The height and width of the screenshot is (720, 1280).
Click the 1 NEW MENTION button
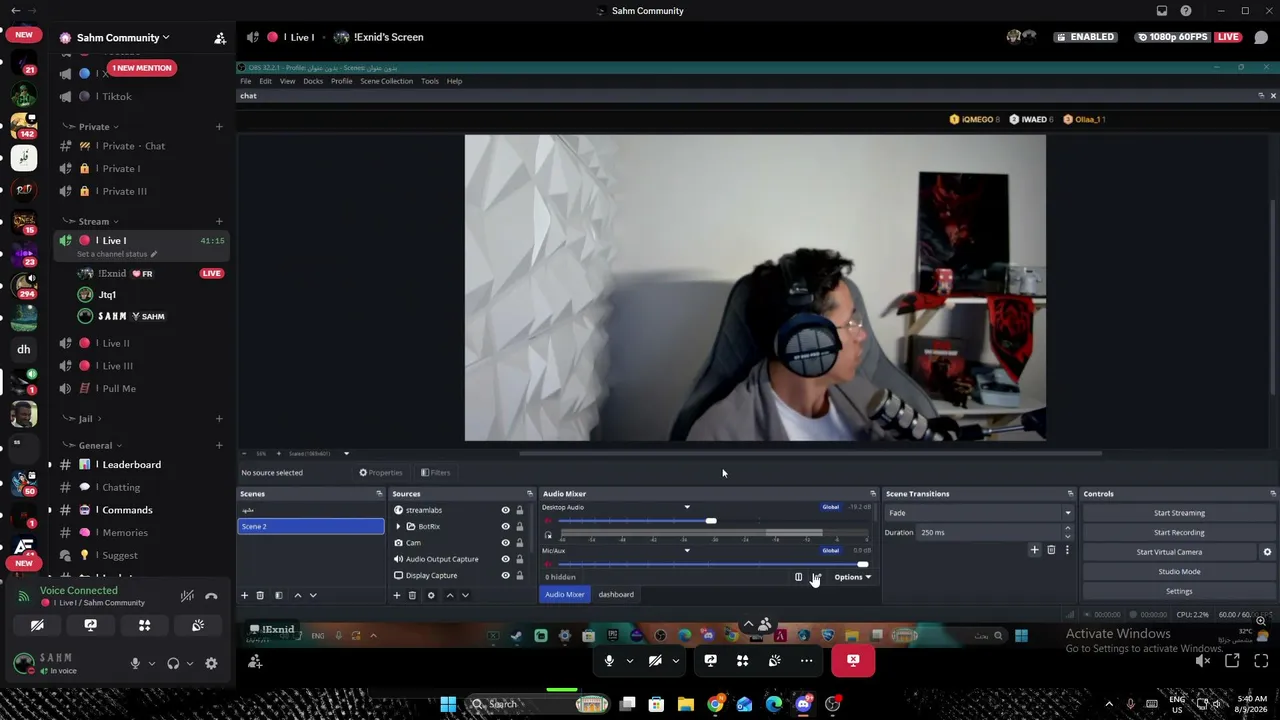(141, 68)
